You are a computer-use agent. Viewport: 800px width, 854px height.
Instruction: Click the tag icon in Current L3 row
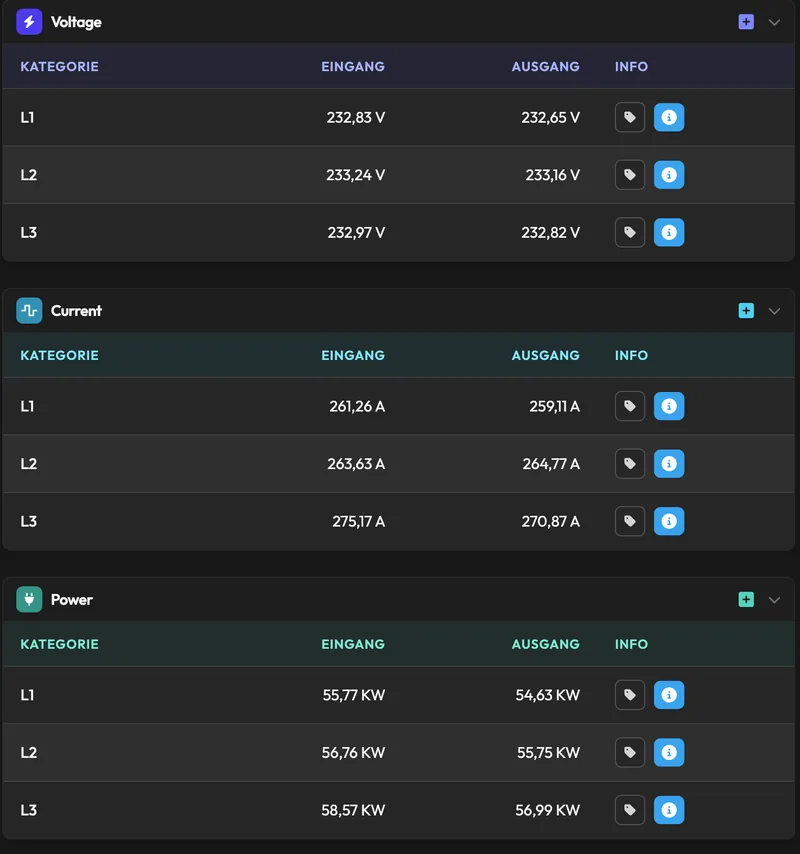[x=630, y=521]
